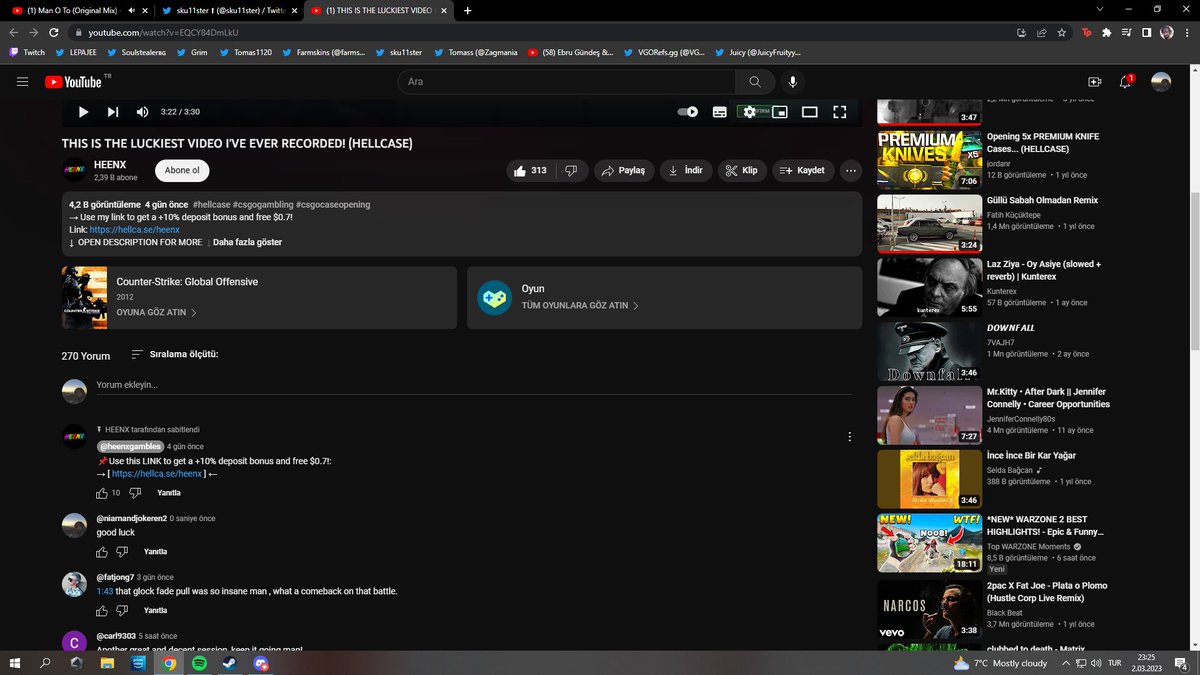Reload the page
1200x675 pixels.
click(55, 32)
